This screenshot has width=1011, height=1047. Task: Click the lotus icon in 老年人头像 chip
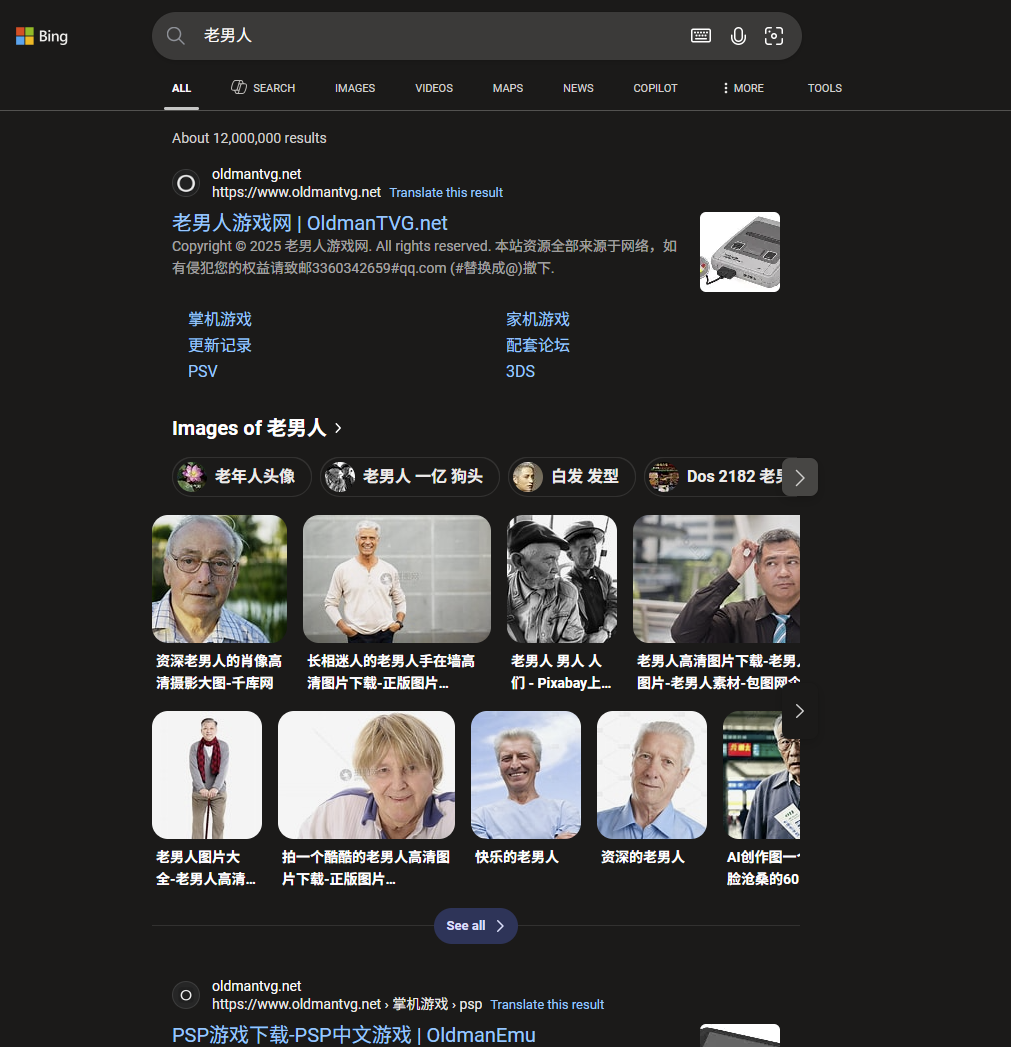click(192, 476)
